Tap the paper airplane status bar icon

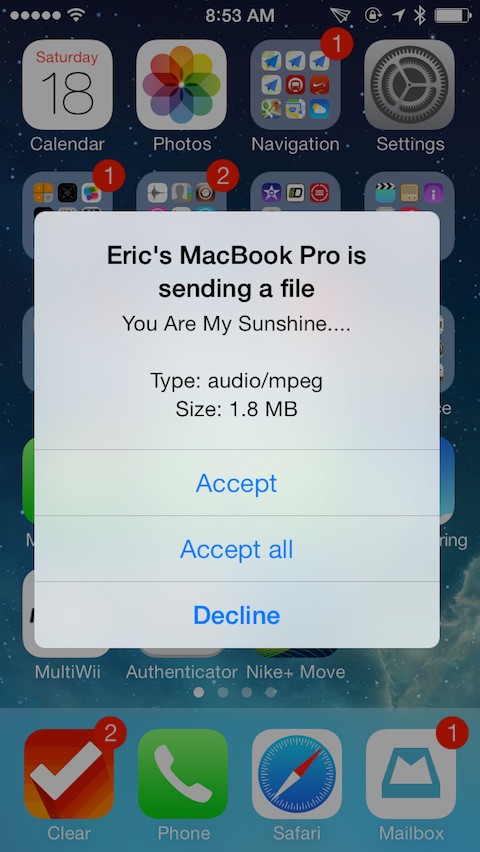[341, 15]
